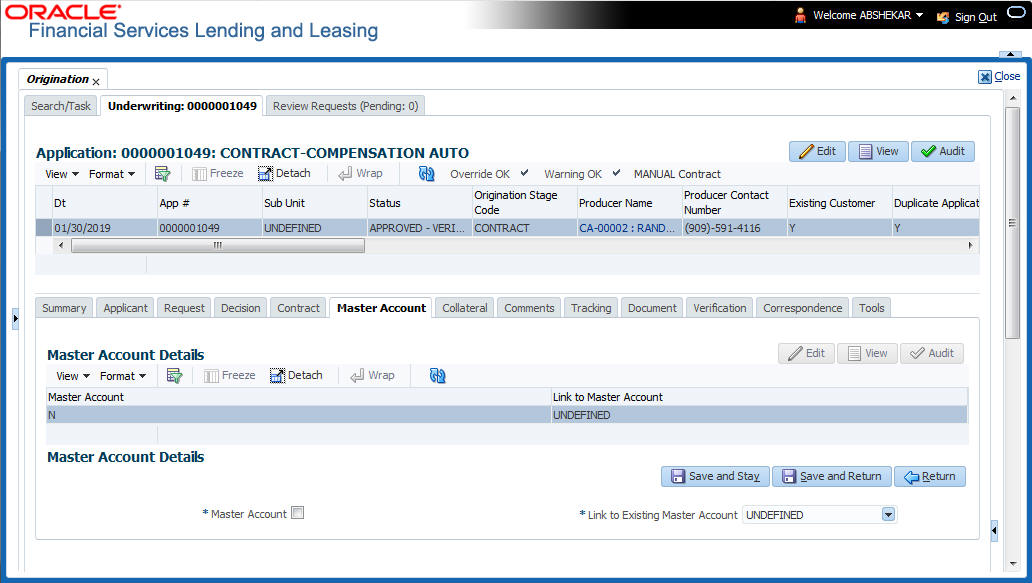Click the export icon in application toolbar
Viewport: 1032px width, 583px height.
tap(162, 174)
